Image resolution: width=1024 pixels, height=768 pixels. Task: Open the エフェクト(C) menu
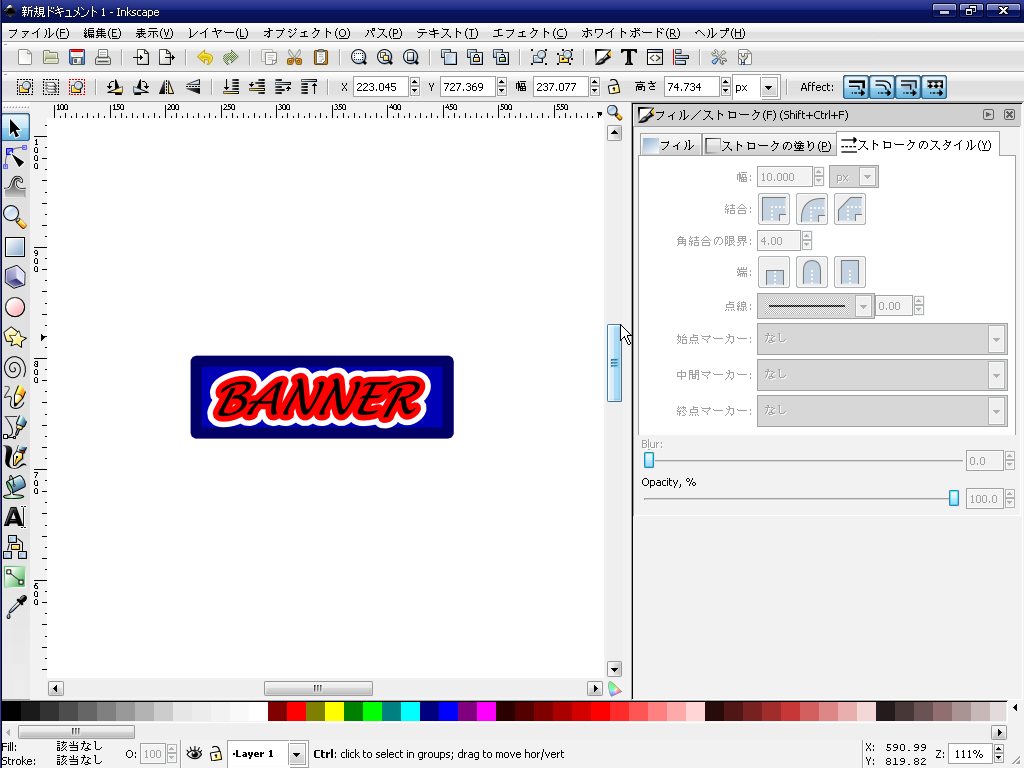[x=529, y=33]
